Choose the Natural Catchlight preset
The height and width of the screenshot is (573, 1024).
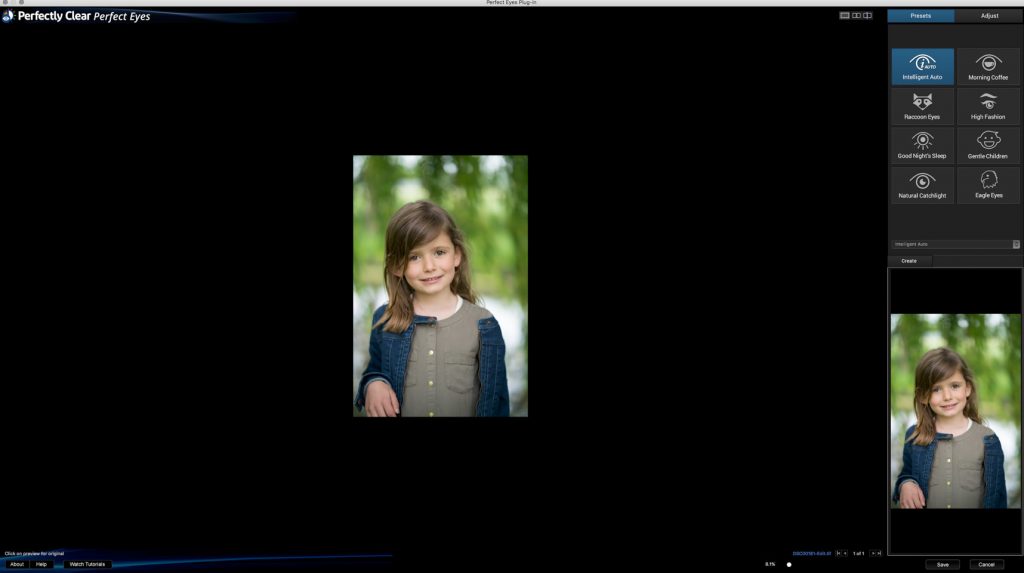(x=922, y=185)
